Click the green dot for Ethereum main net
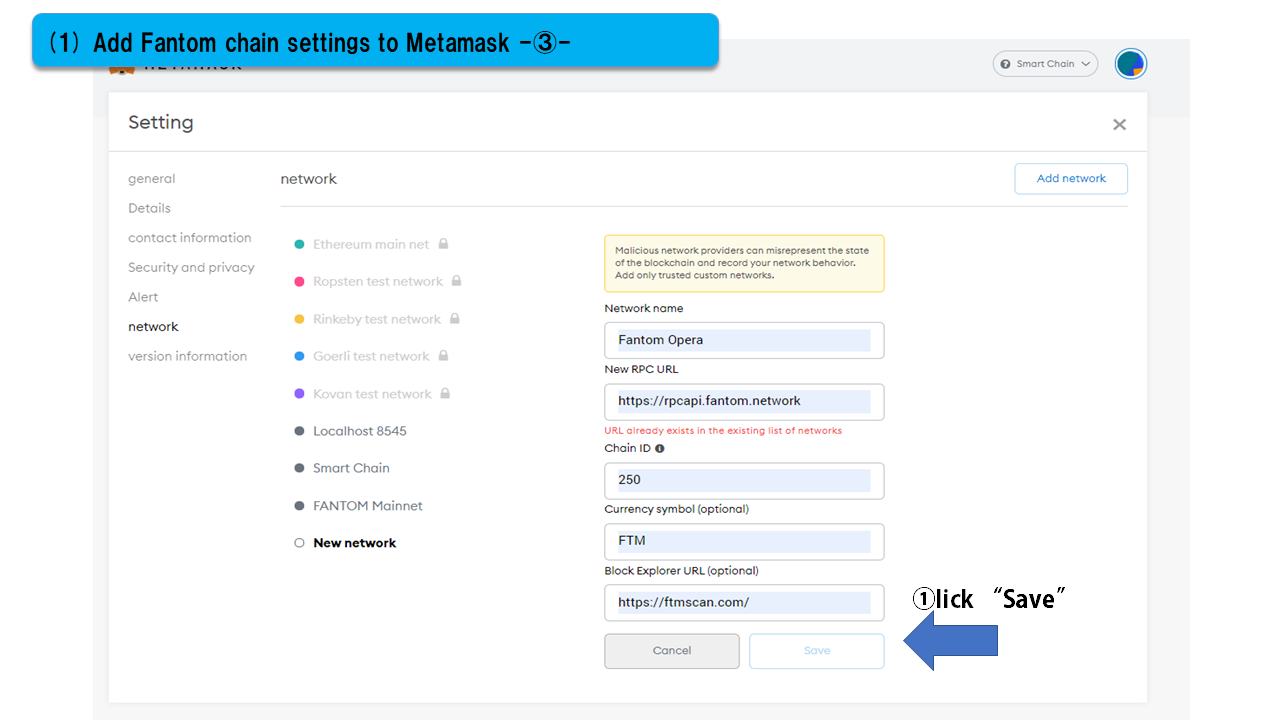 point(299,244)
